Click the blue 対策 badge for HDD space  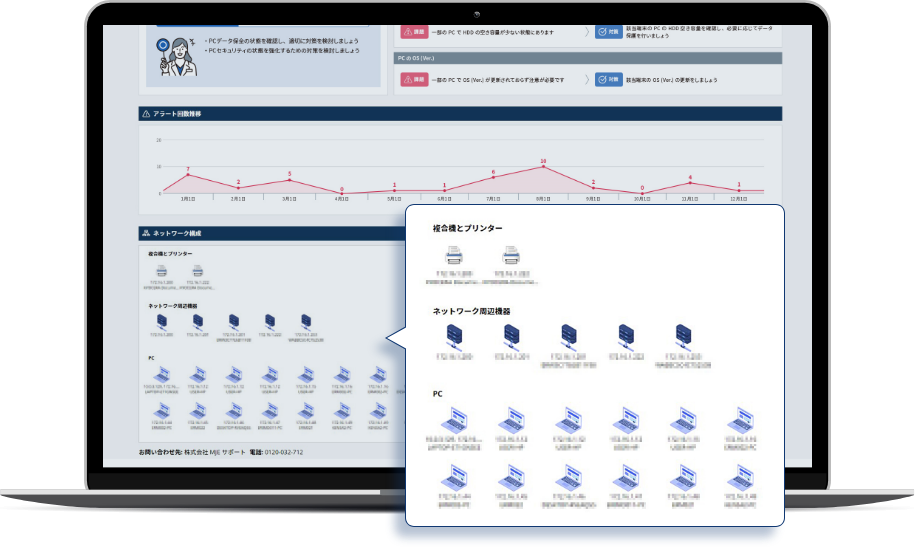point(608,32)
